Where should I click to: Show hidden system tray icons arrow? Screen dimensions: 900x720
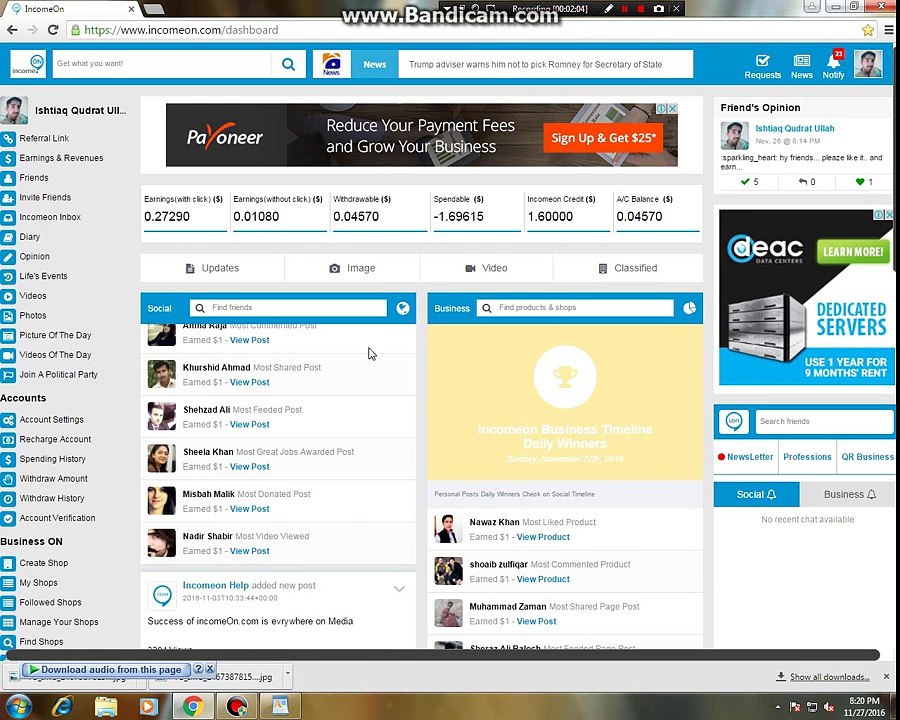(x=778, y=707)
